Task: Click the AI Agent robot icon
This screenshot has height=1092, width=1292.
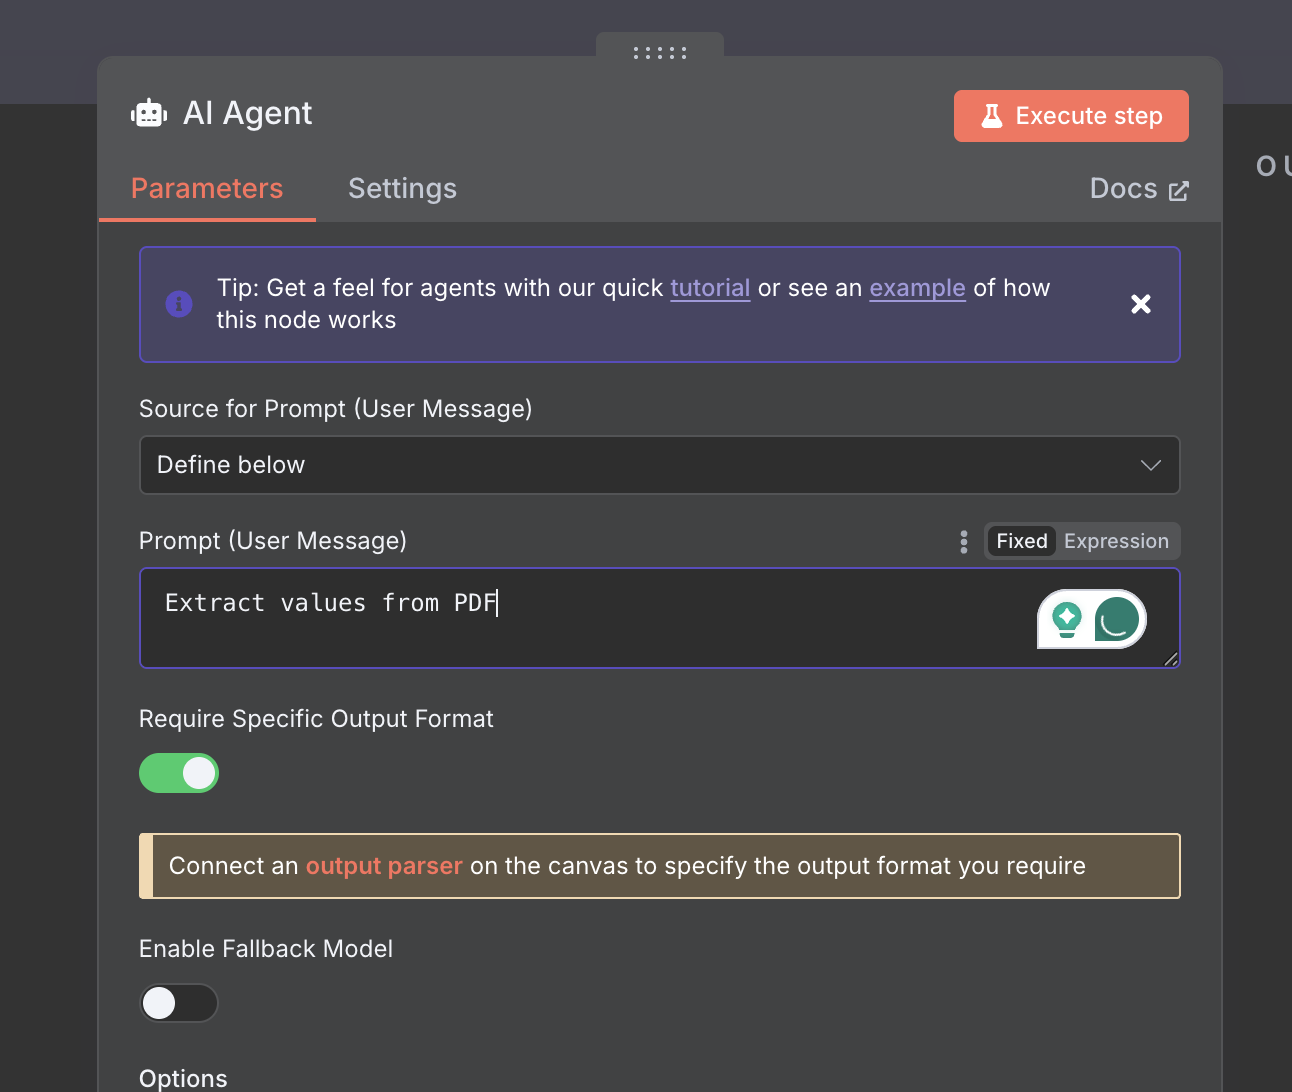Action: tap(149, 113)
